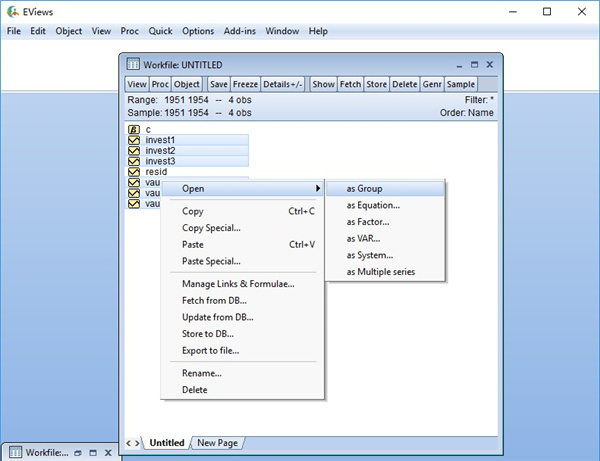Click the EViews application icon in title bar
This screenshot has width=600, height=461.
12,11
